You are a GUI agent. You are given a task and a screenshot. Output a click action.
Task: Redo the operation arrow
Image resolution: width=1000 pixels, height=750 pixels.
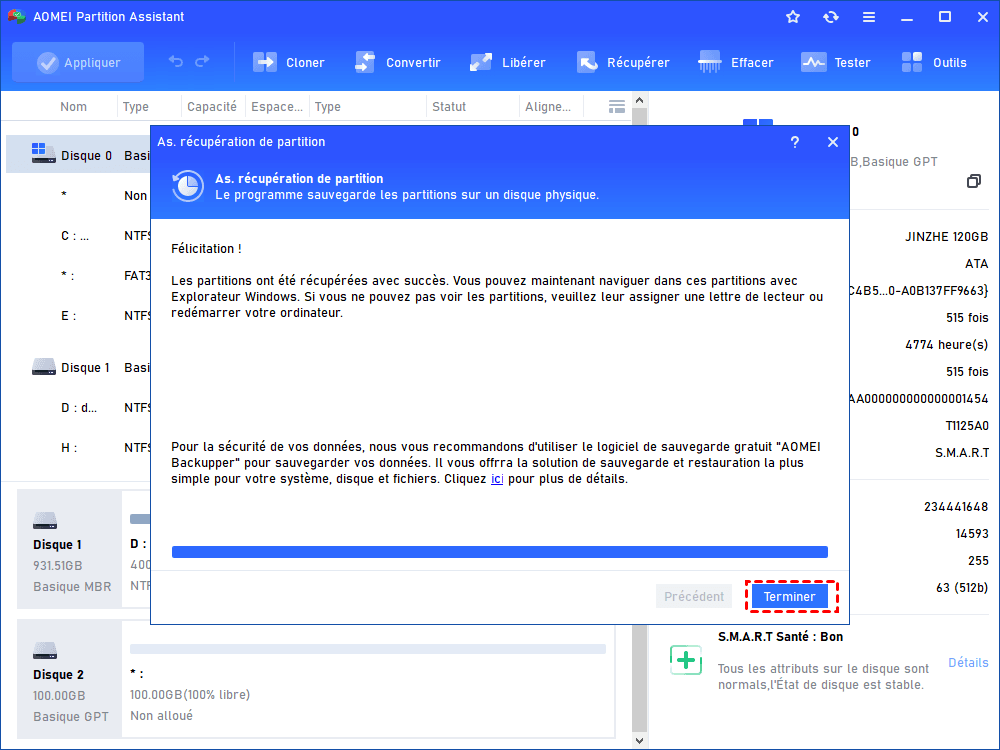(202, 61)
